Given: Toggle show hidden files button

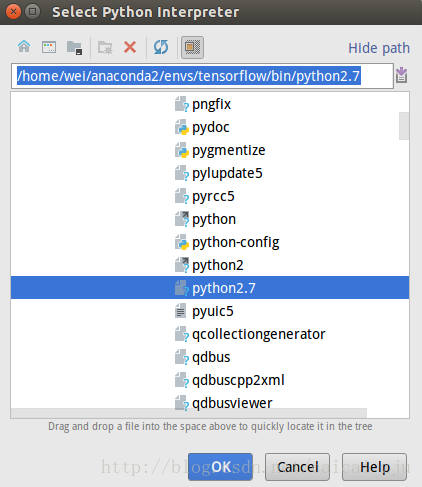Looking at the screenshot, I should (x=192, y=47).
